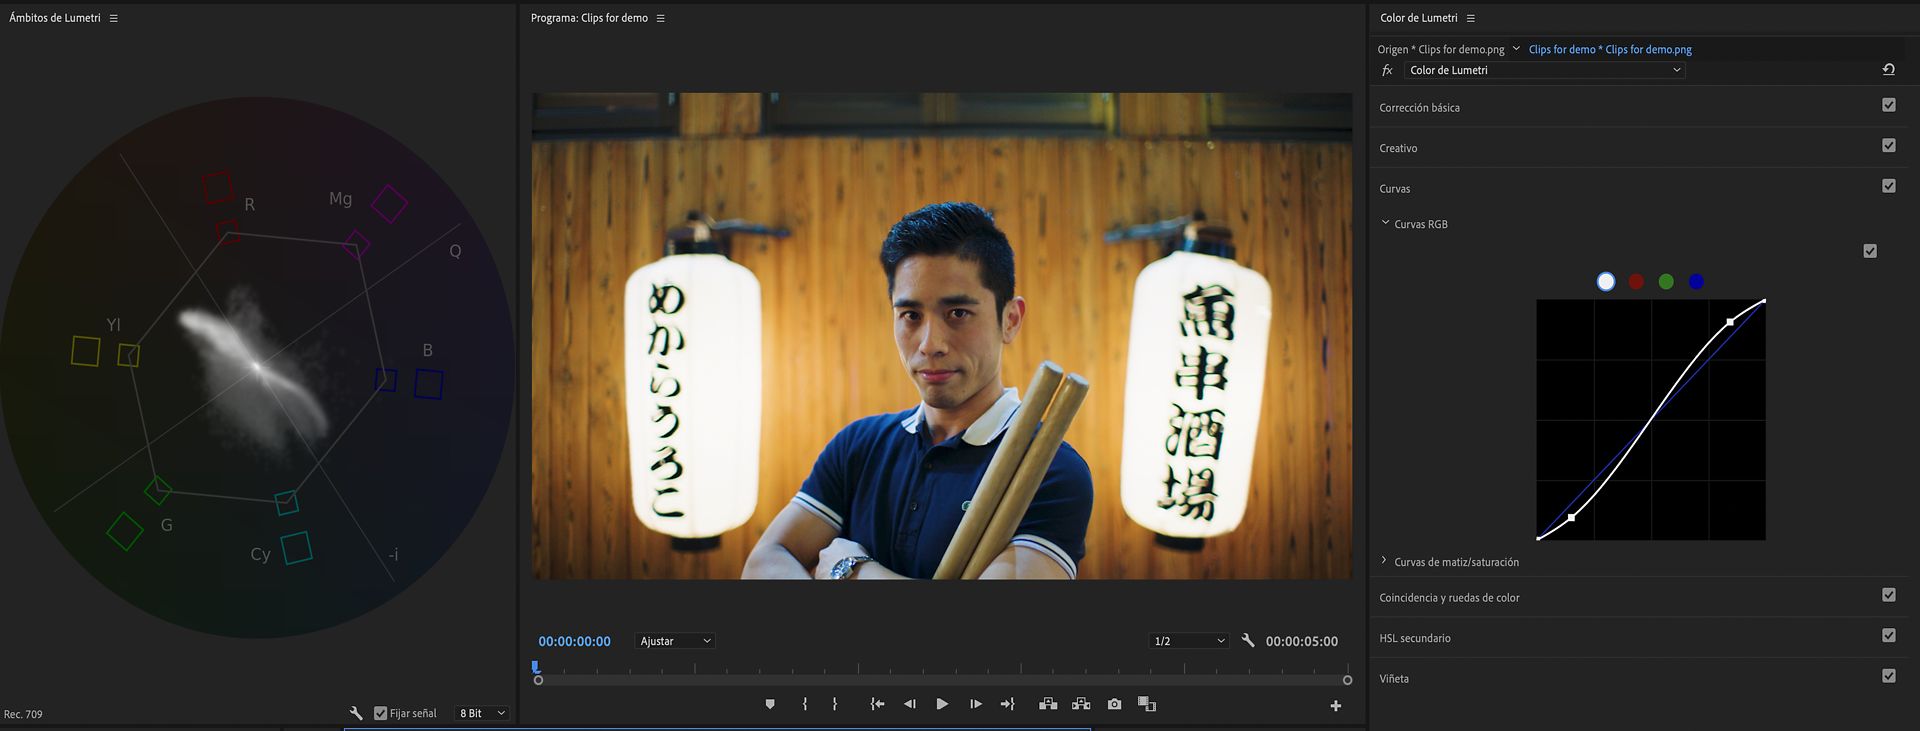Open the button editor plus icon

click(x=1335, y=706)
